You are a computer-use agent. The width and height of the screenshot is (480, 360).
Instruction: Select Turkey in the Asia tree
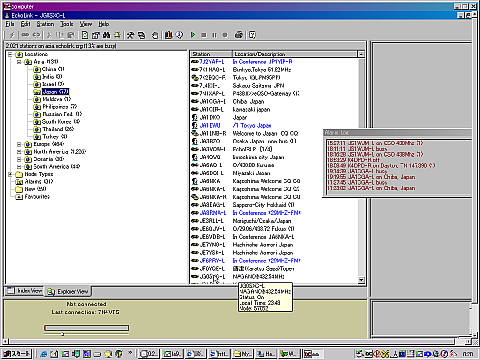[x=50, y=137]
